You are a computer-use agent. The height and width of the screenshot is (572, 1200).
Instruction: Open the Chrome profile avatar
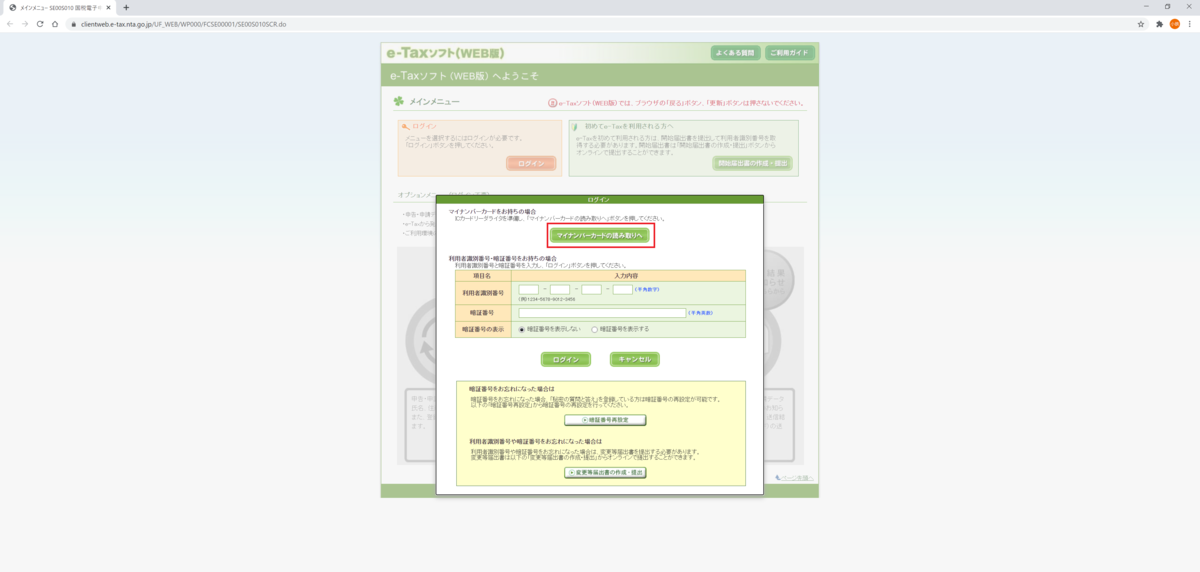(x=1175, y=23)
